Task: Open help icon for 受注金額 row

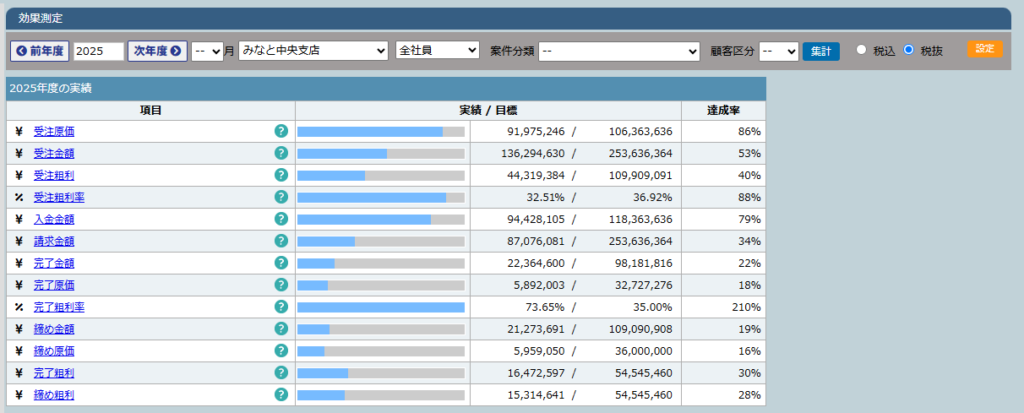Action: point(281,153)
